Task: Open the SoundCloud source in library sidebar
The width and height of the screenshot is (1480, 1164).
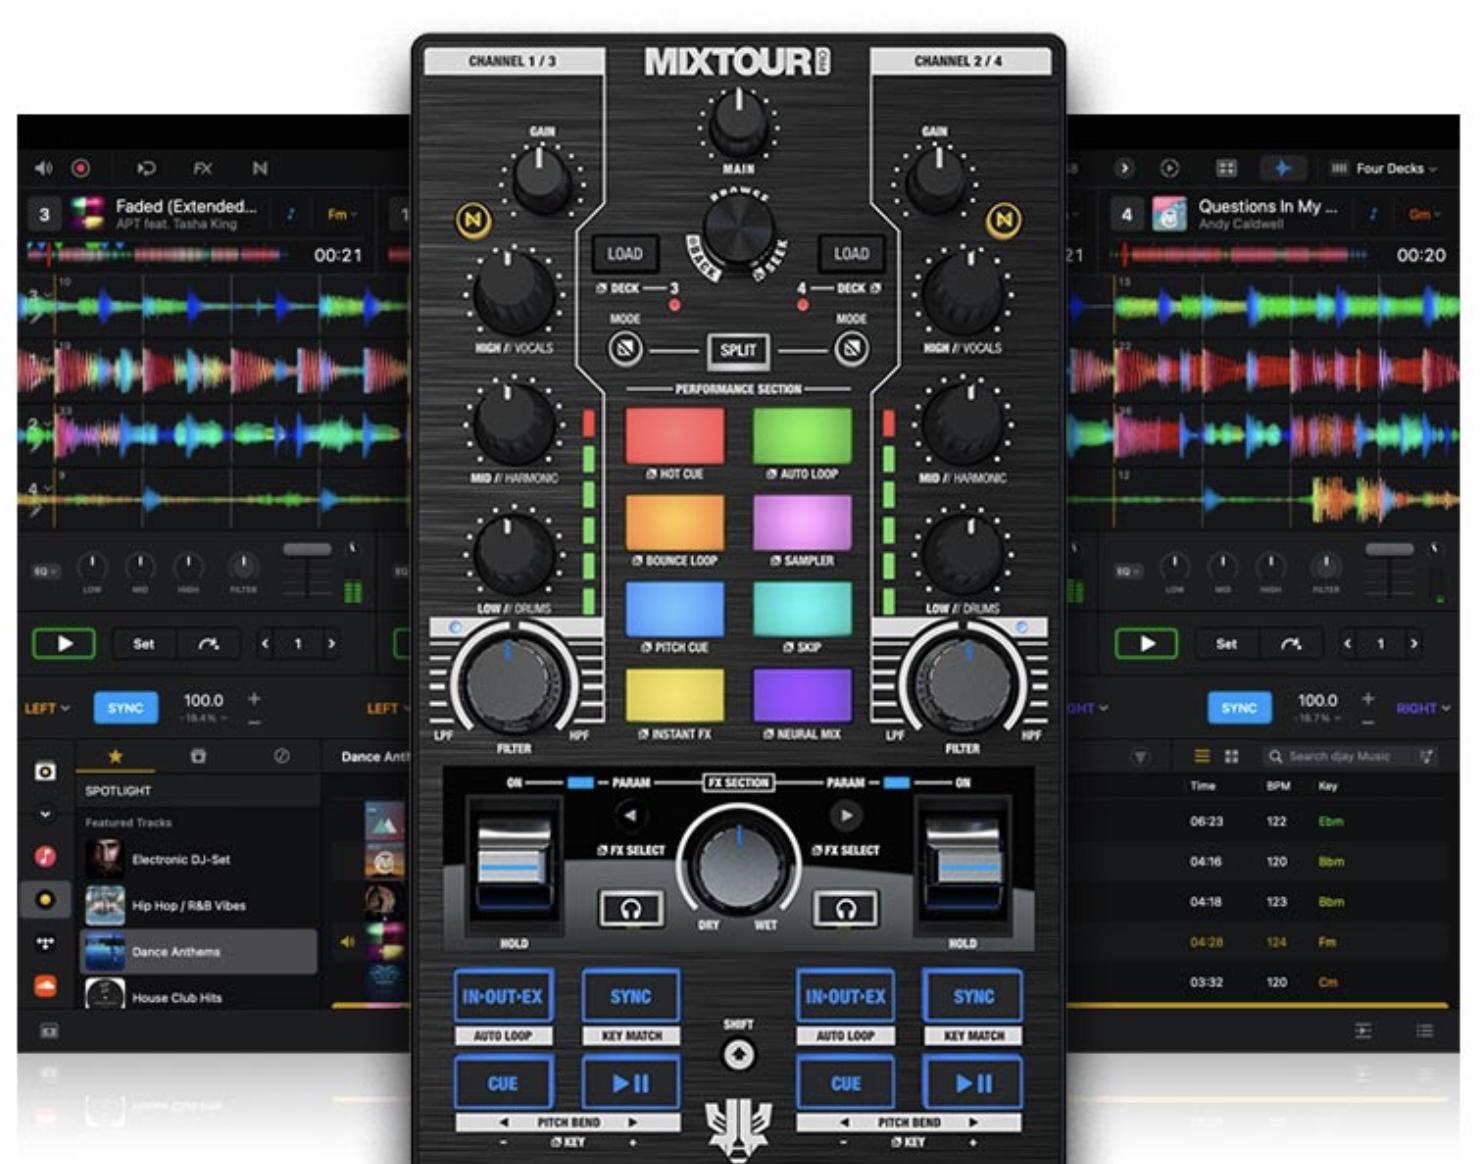Action: click(45, 986)
